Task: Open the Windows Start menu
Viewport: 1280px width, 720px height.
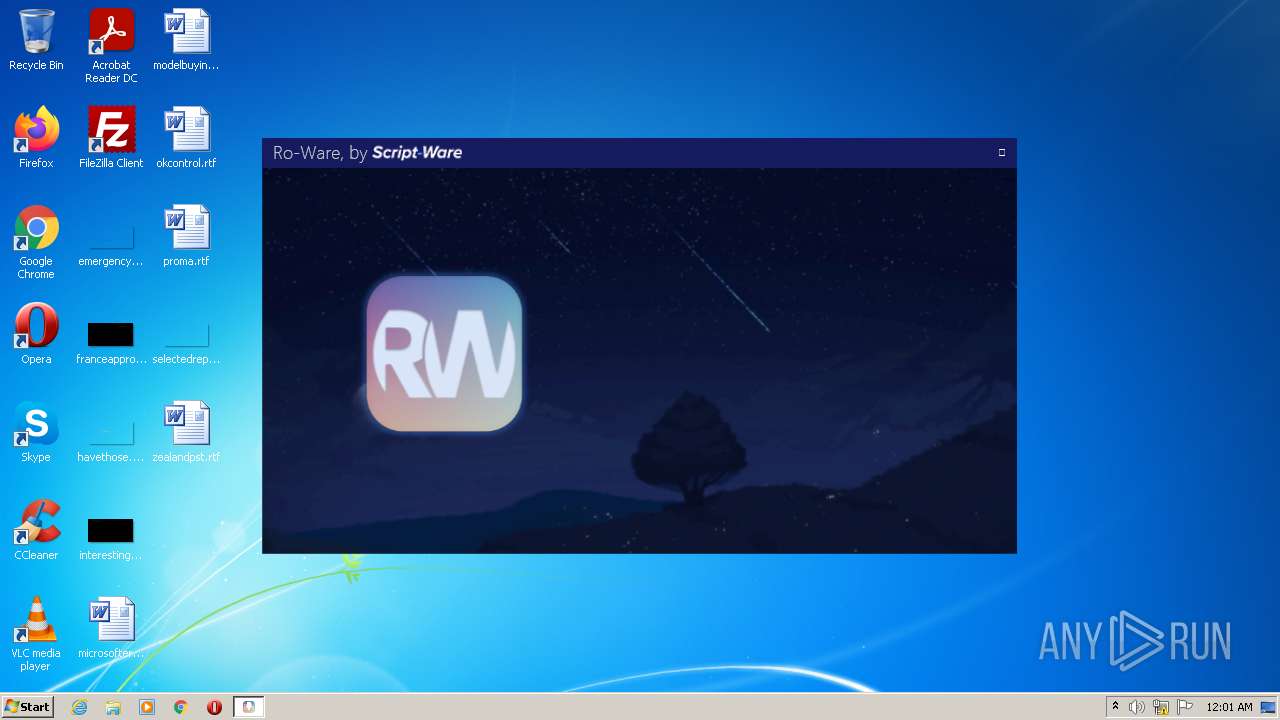Action: tap(27, 707)
